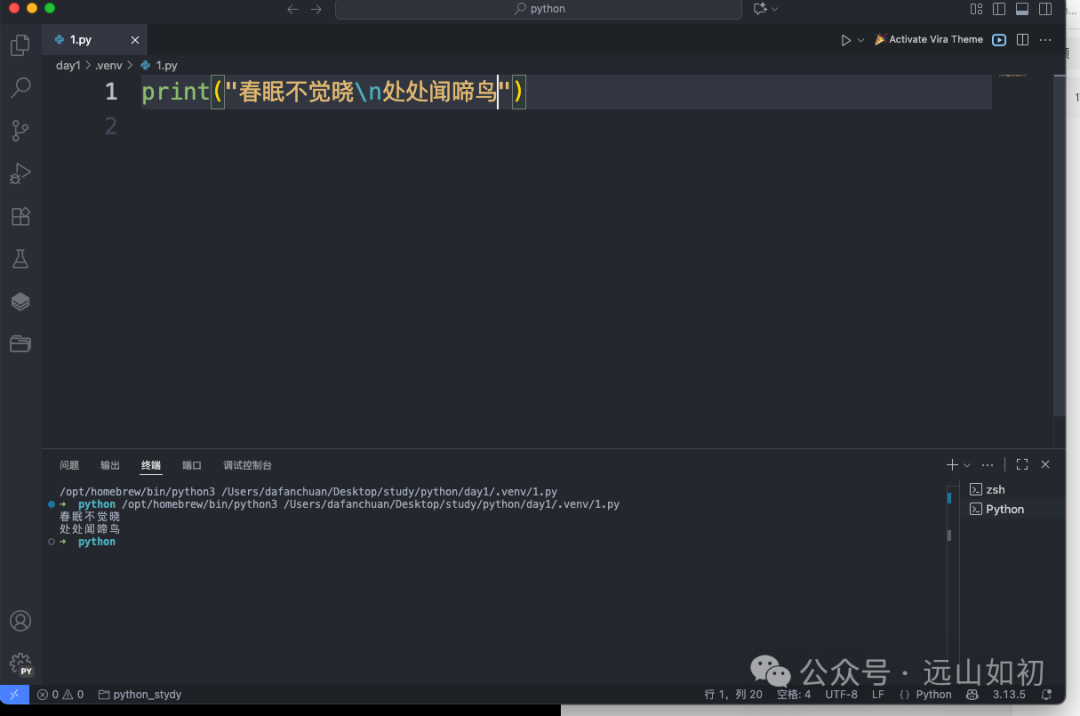The width and height of the screenshot is (1080, 716).
Task: Open the Manage settings gear
Action: pyautogui.click(x=21, y=664)
